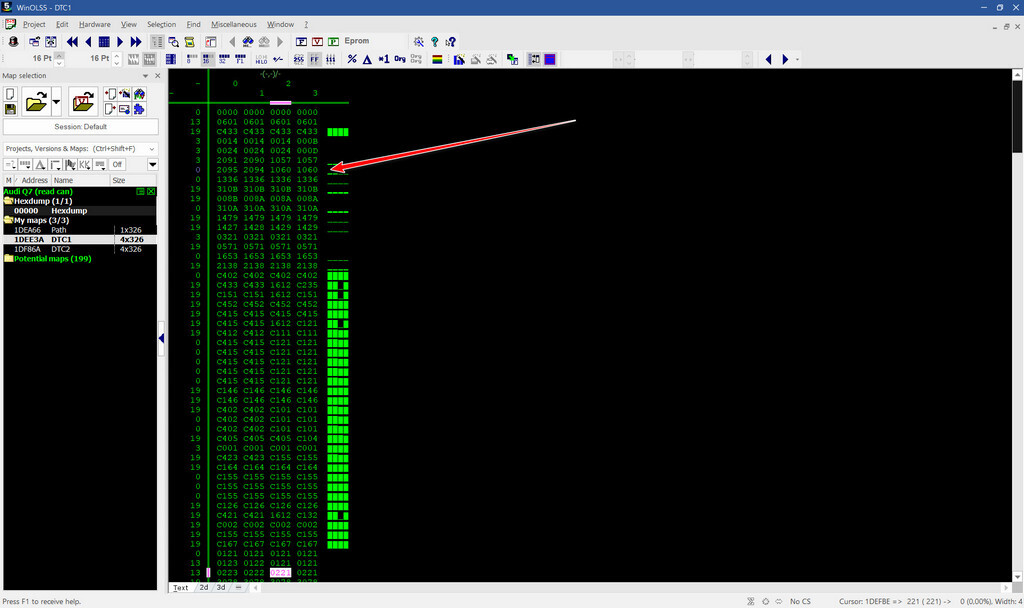Viewport: 1024px width, 608px height.
Task: Toggle plus/minus signed values
Action: (x=278, y=59)
